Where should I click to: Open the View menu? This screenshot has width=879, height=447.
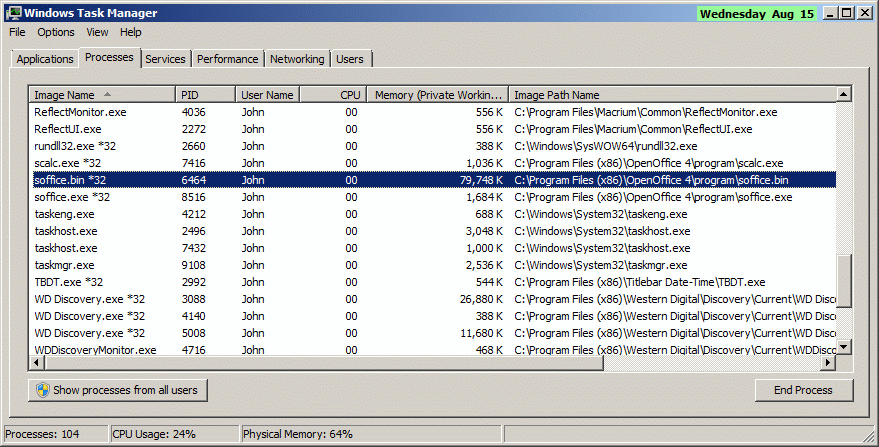pyautogui.click(x=97, y=32)
